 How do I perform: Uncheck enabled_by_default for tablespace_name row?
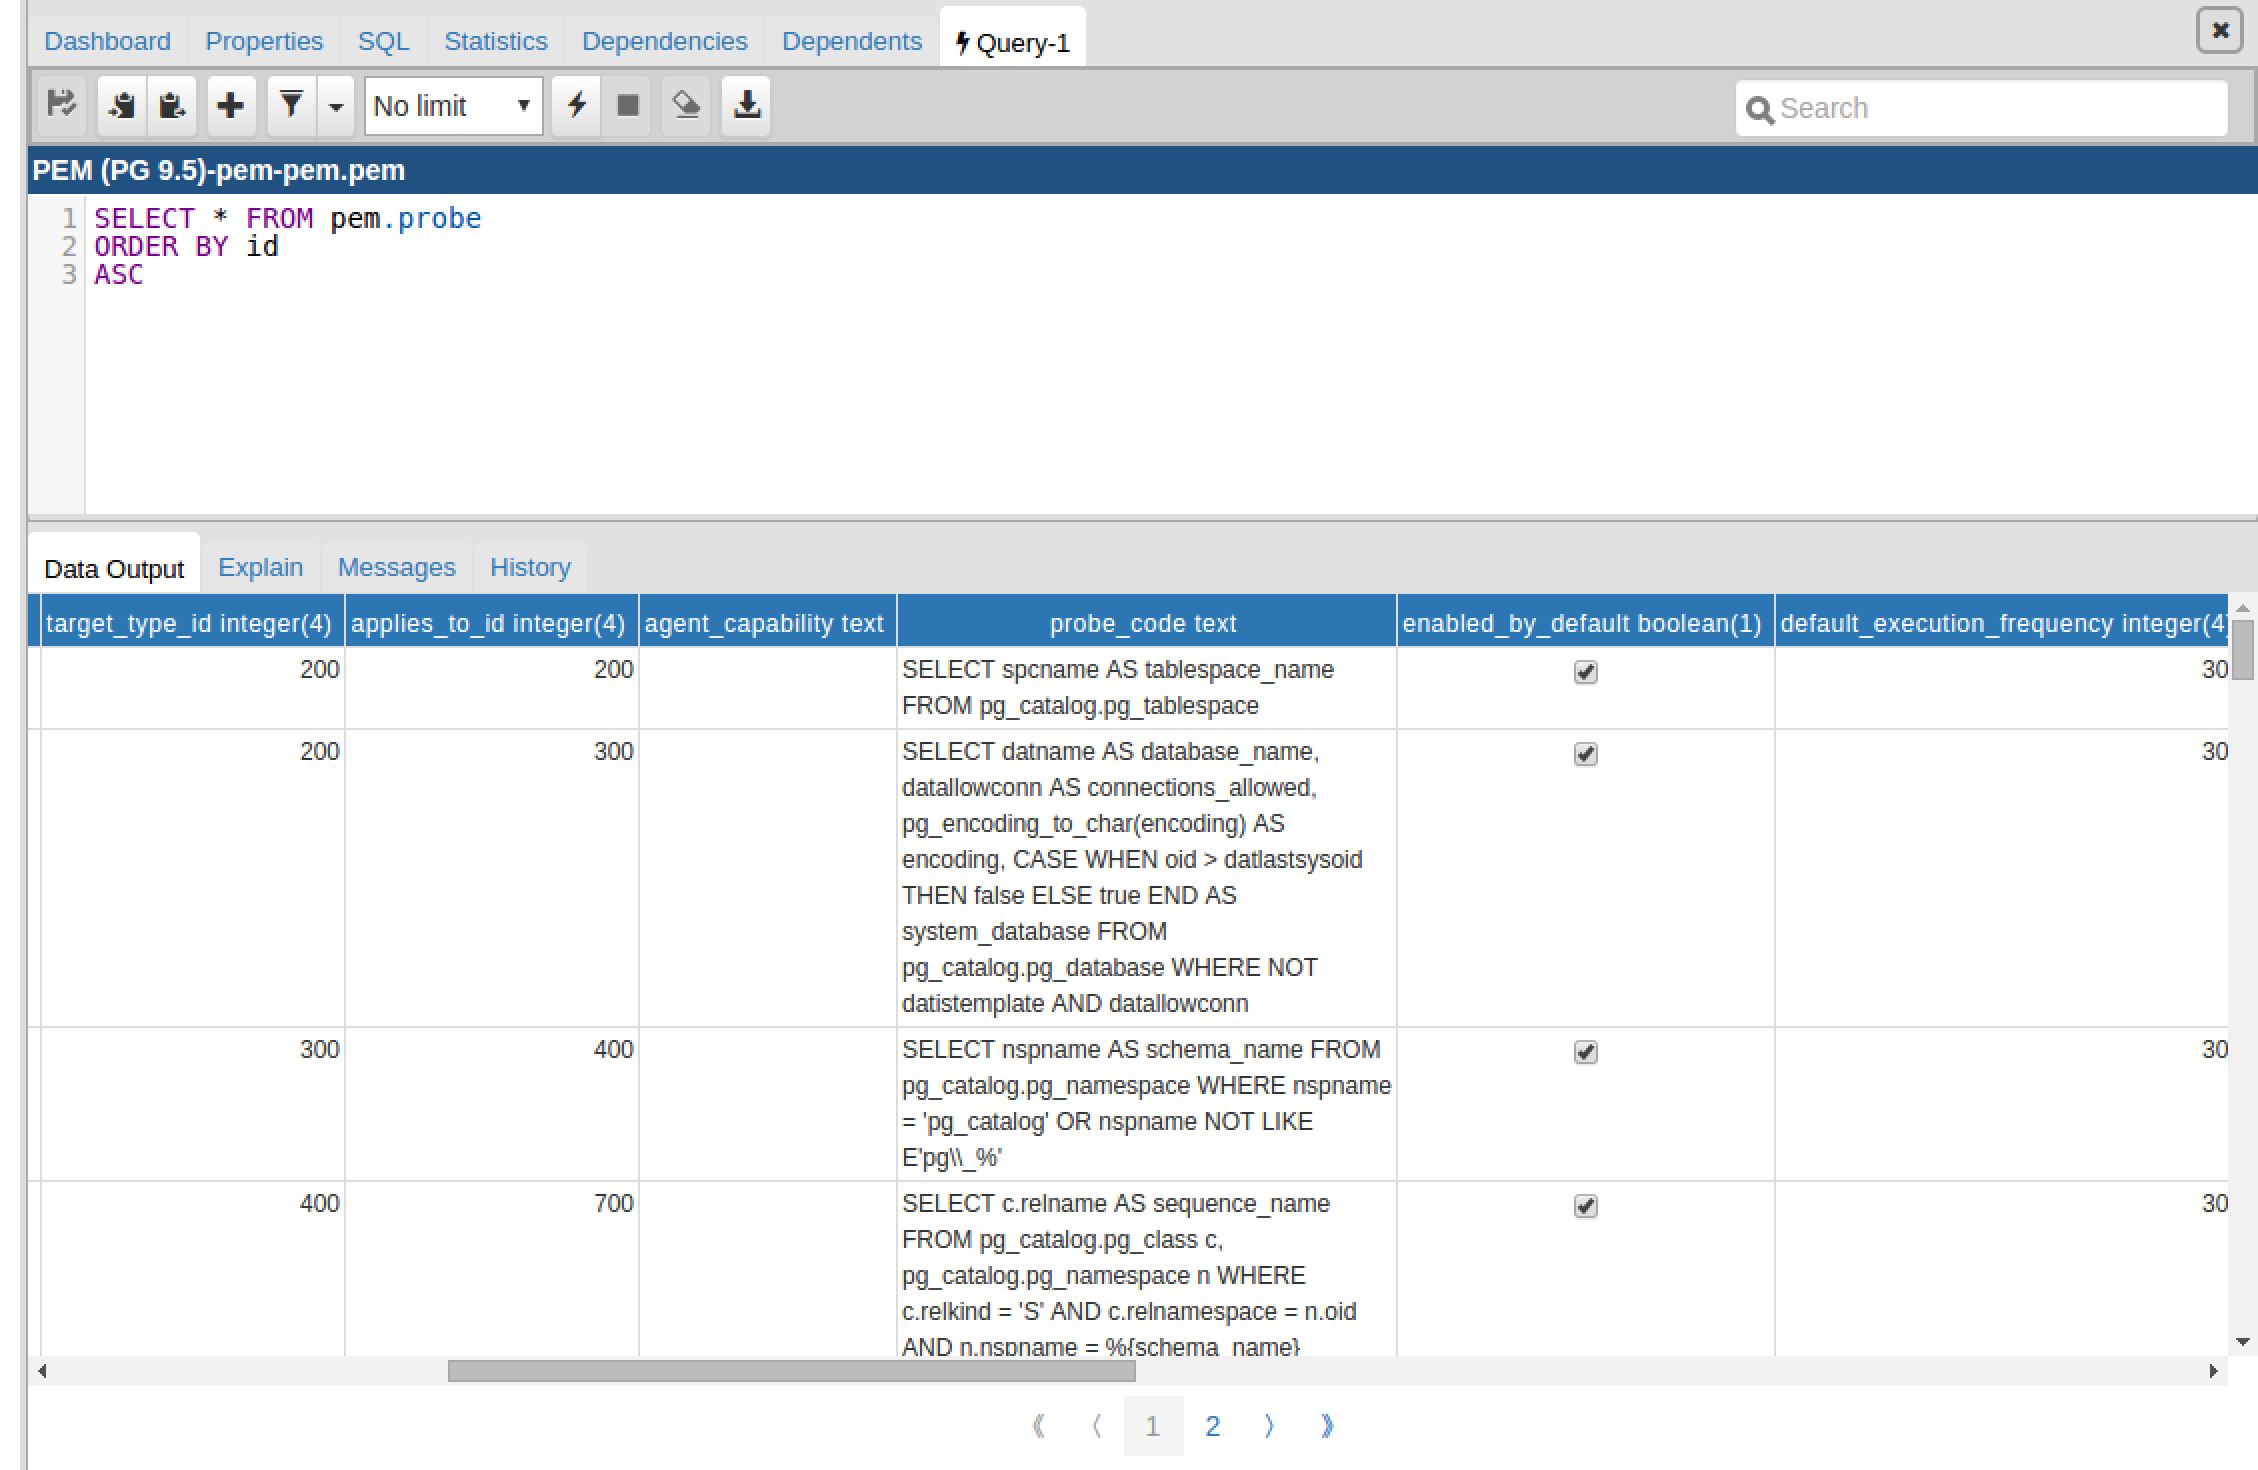tap(1585, 672)
